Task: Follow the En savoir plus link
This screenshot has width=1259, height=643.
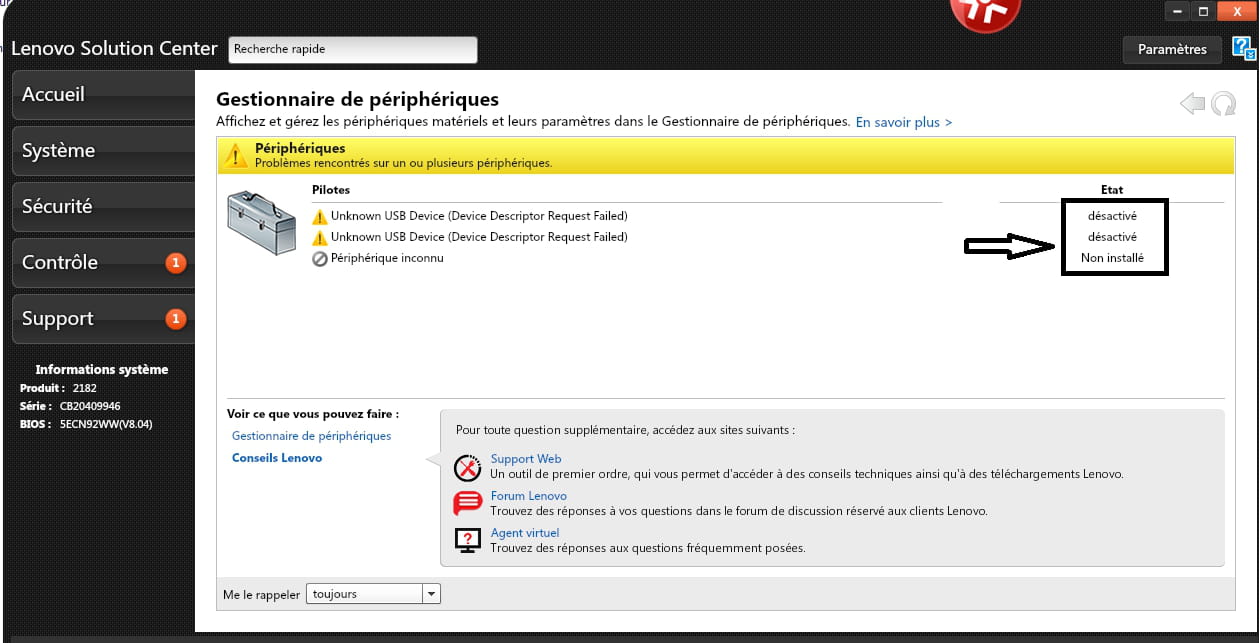Action: [903, 122]
